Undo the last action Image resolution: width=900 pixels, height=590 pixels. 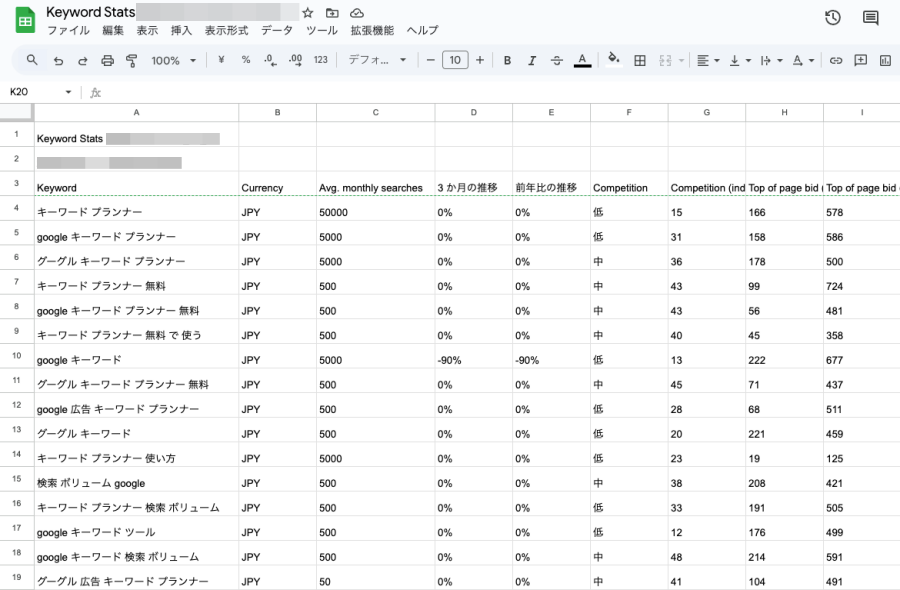[58, 60]
